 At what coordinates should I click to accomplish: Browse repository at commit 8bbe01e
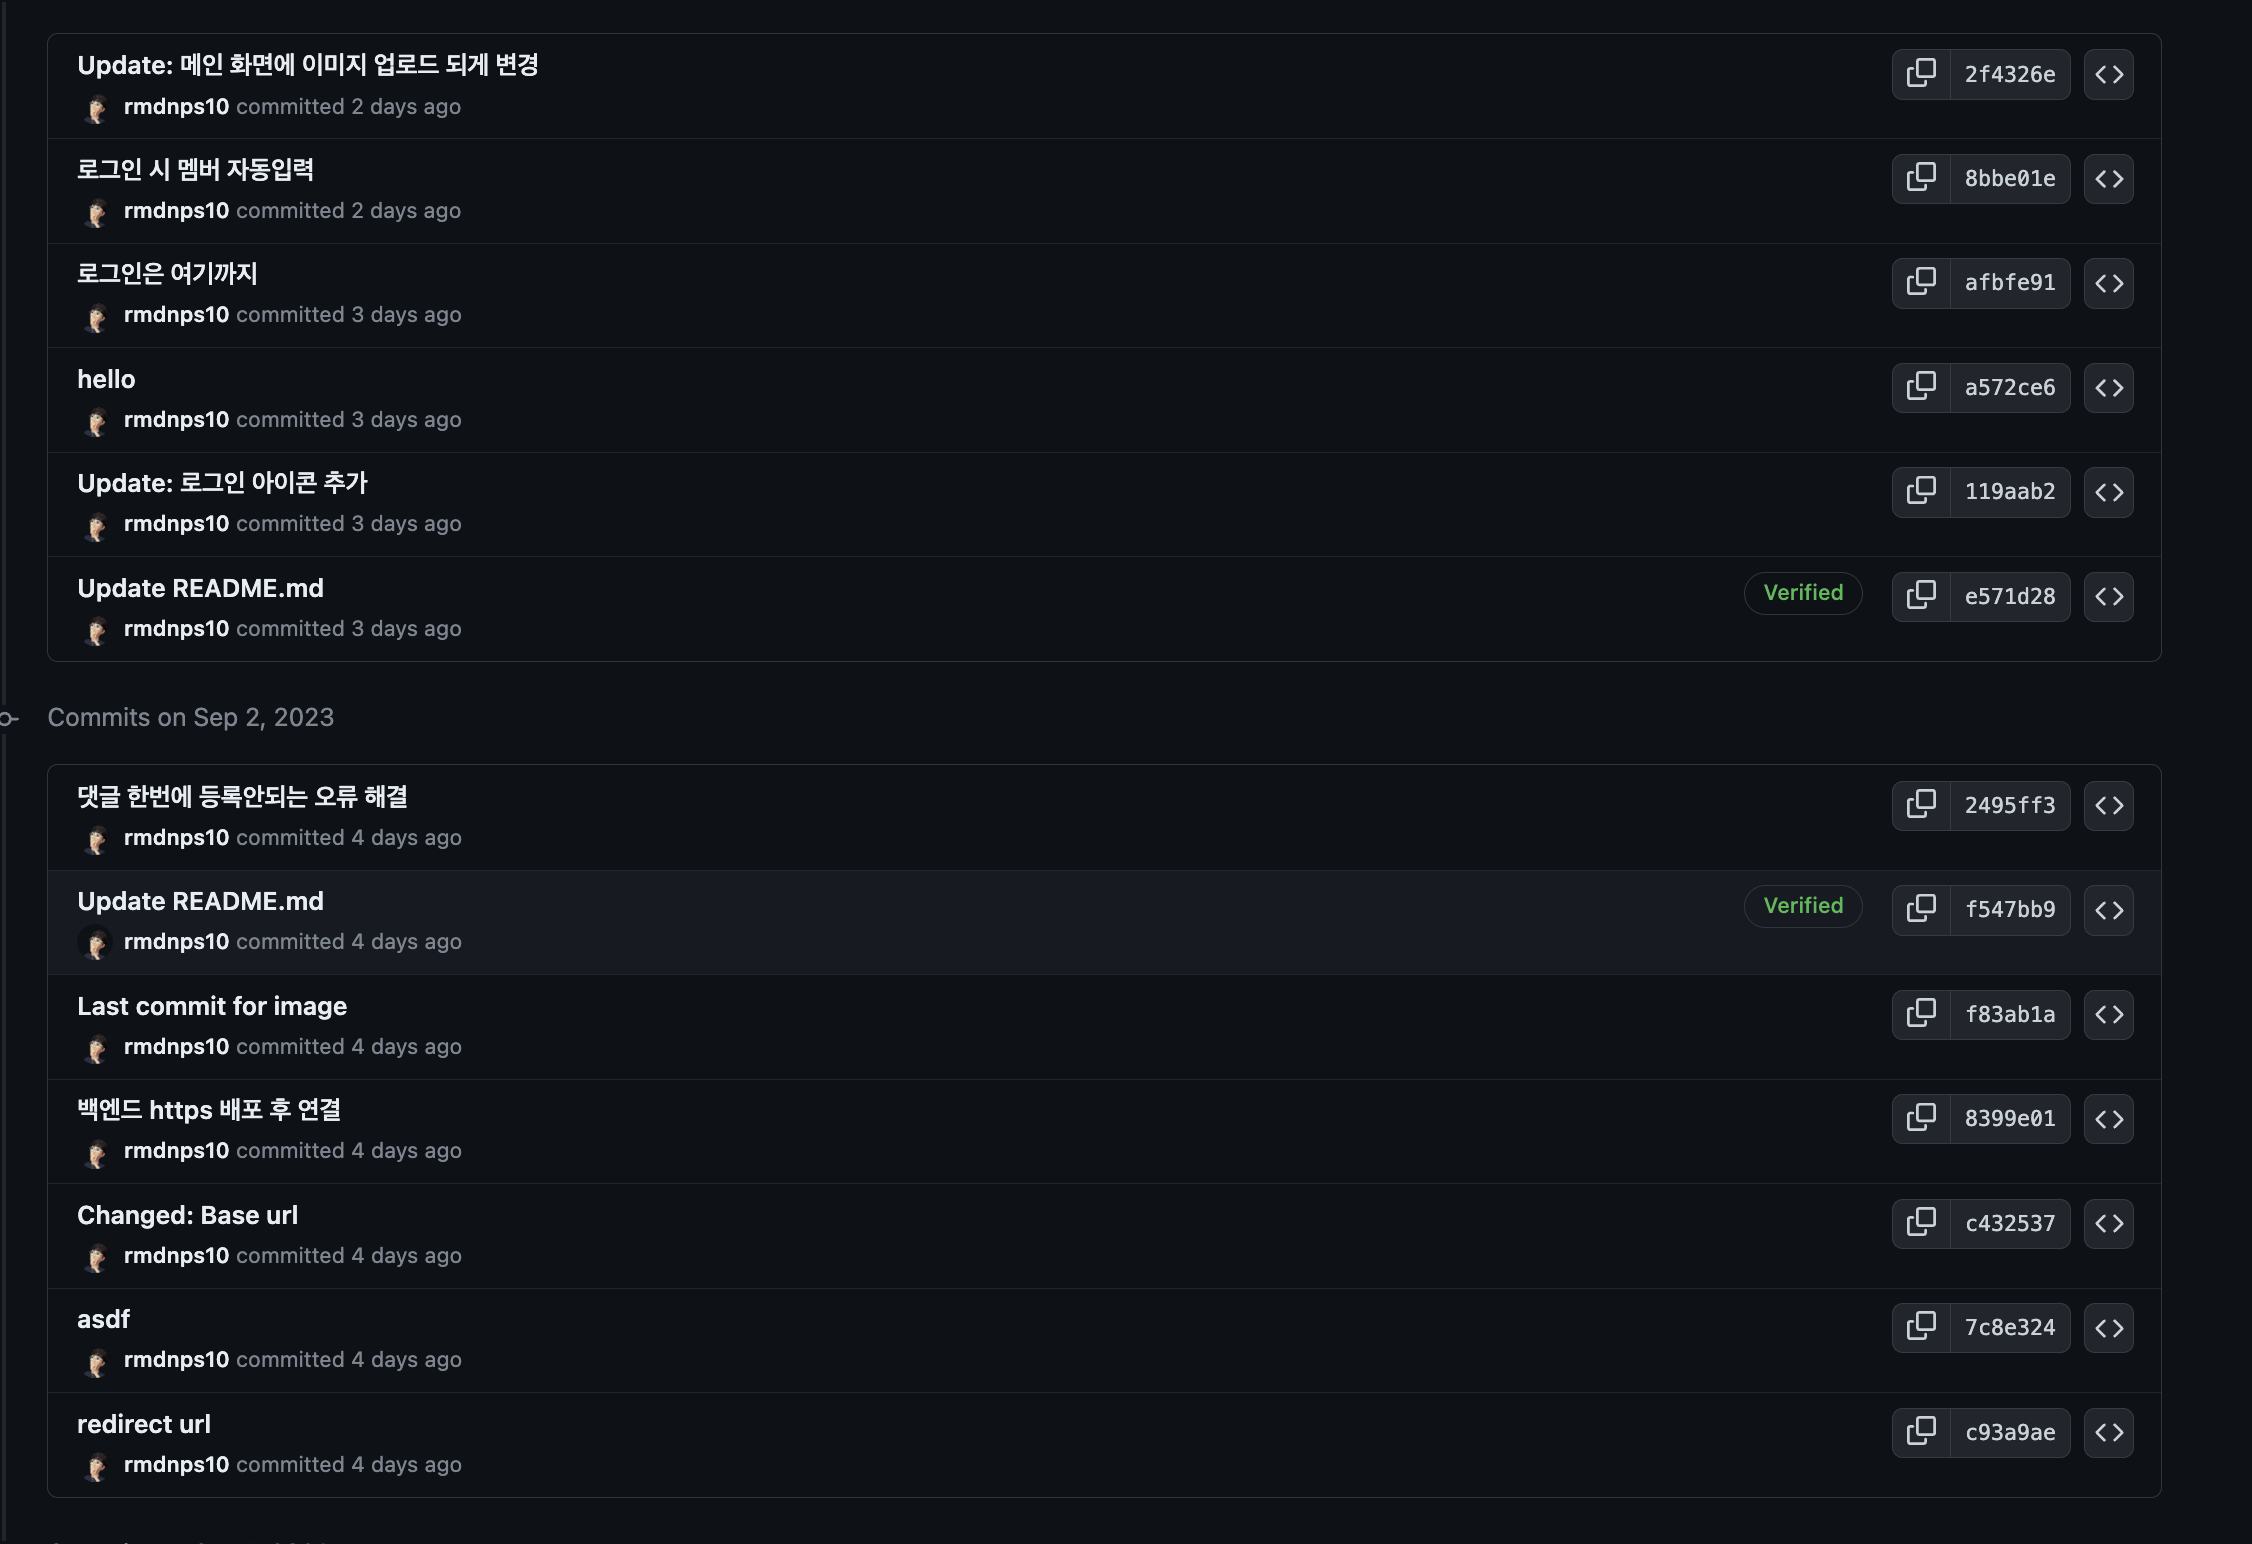(x=2108, y=179)
